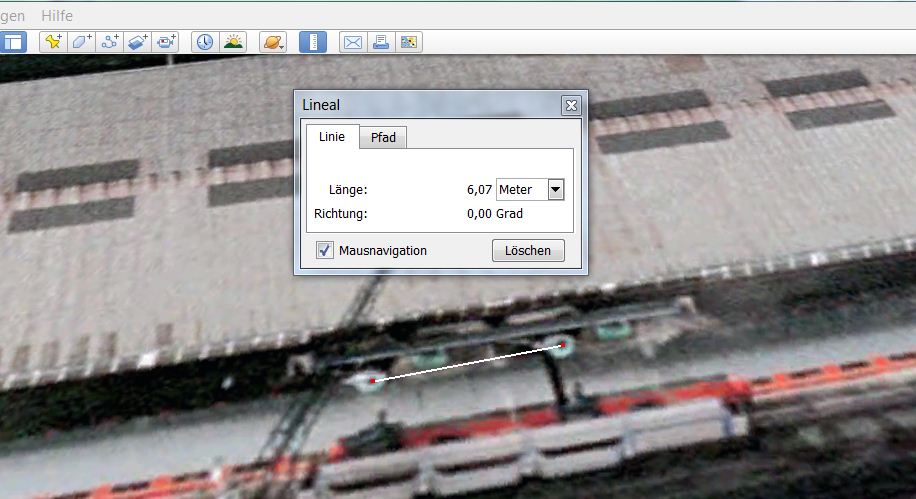
Task: Click the add image overlay icon
Action: (x=138, y=42)
